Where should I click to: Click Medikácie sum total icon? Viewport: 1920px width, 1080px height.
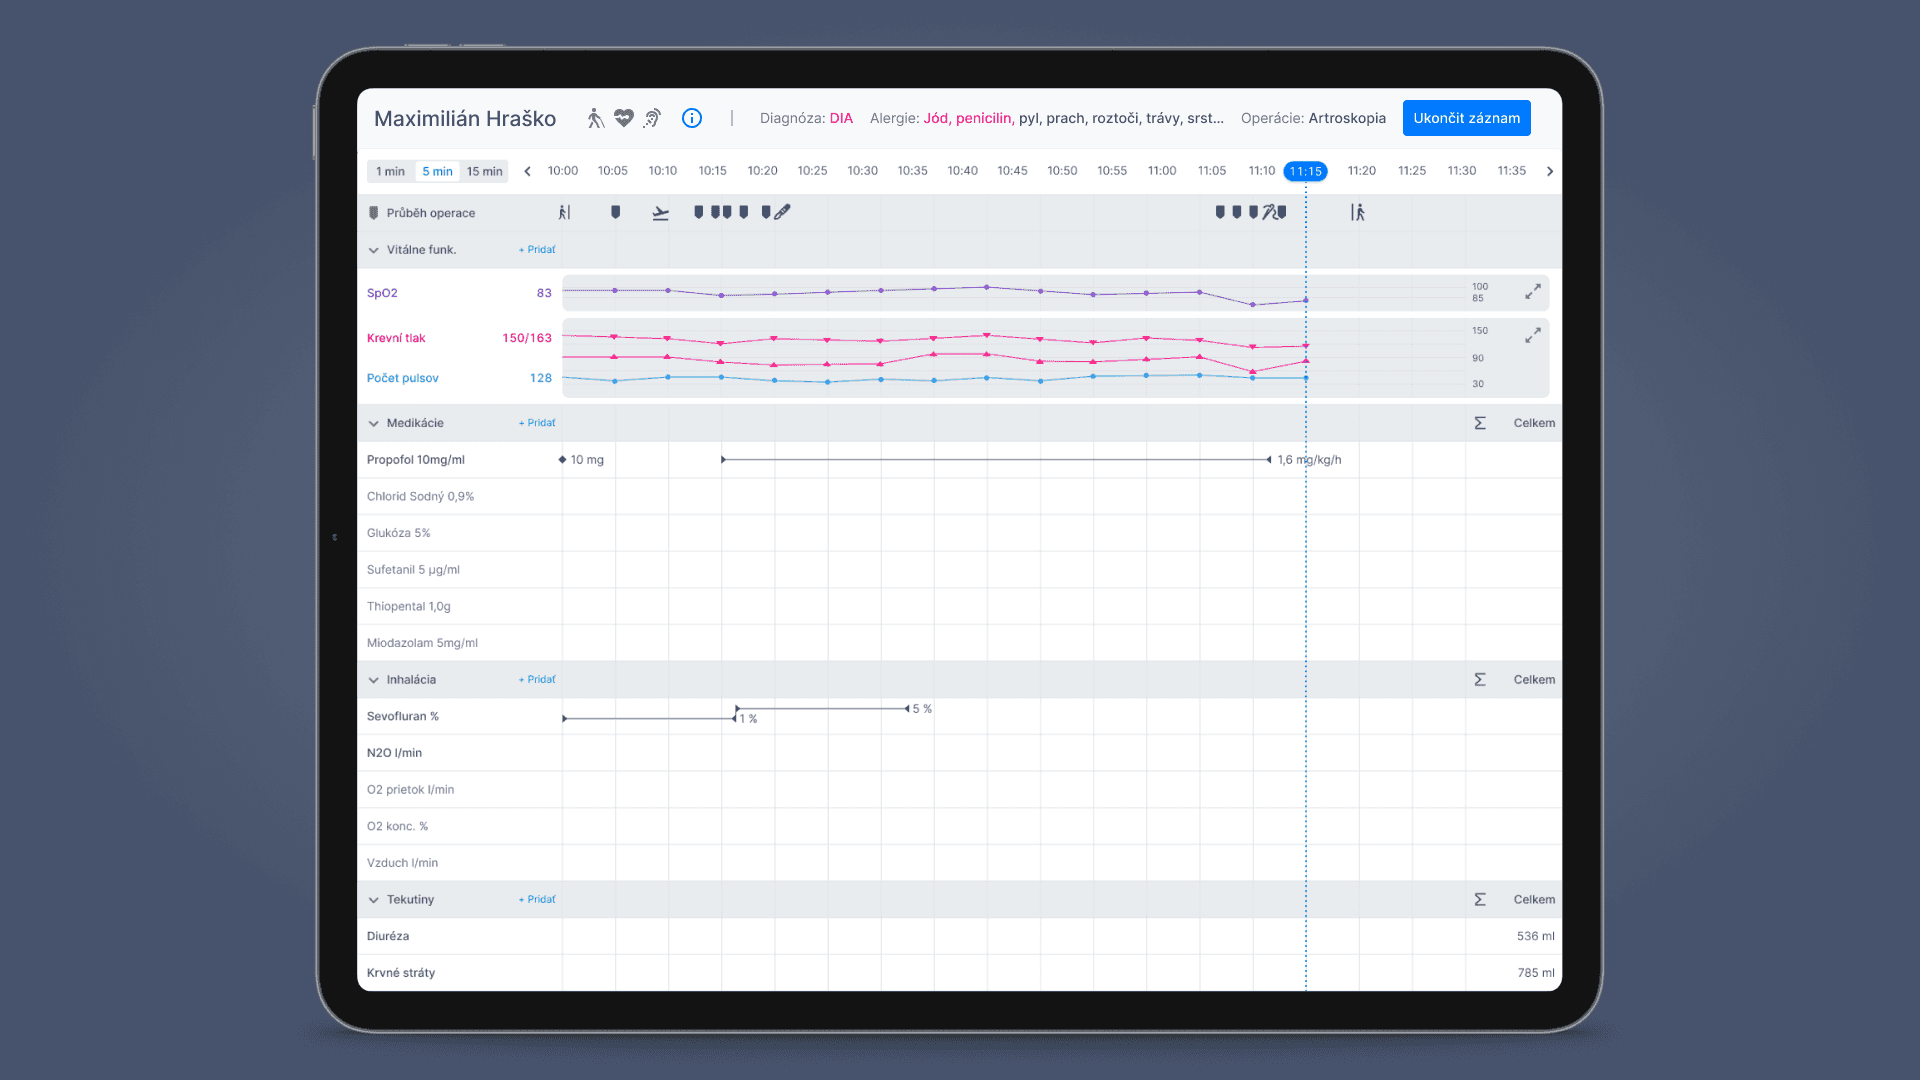pos(1480,423)
